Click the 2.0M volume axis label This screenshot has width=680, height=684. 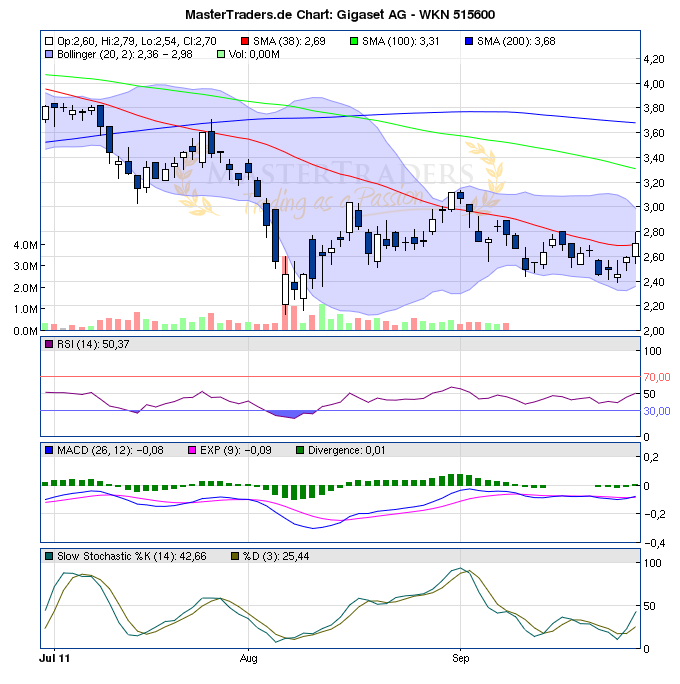(x=25, y=288)
